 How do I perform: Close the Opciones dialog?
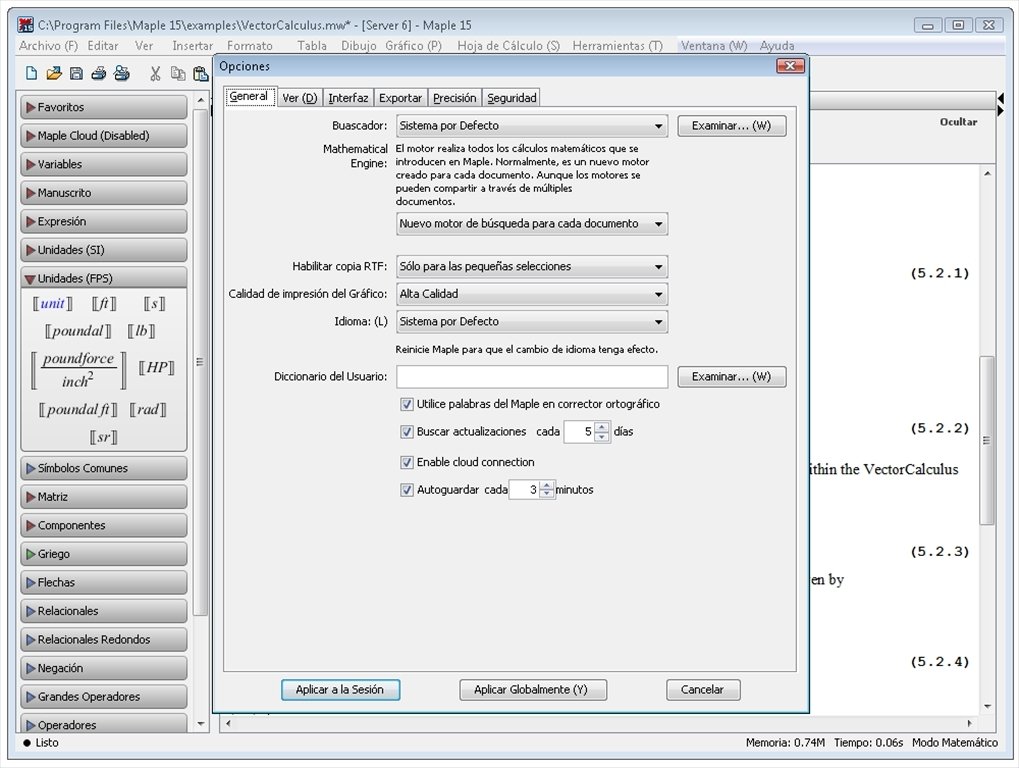(x=790, y=66)
